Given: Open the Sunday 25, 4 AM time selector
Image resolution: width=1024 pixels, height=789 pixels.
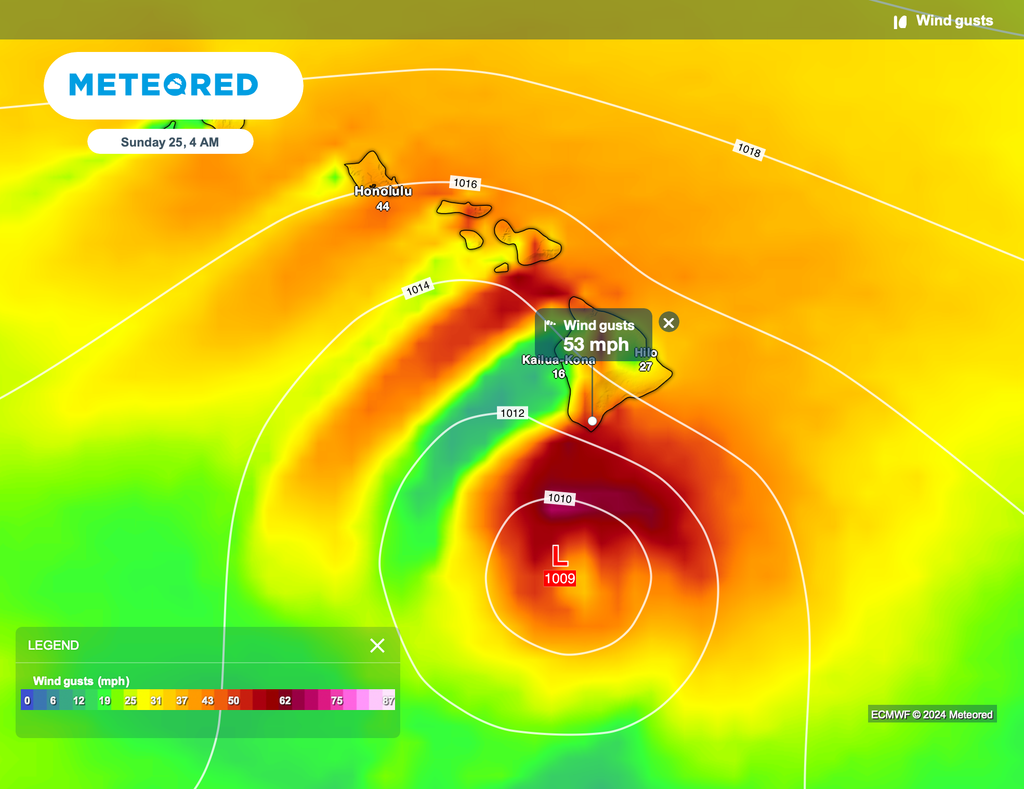Looking at the screenshot, I should pyautogui.click(x=170, y=142).
